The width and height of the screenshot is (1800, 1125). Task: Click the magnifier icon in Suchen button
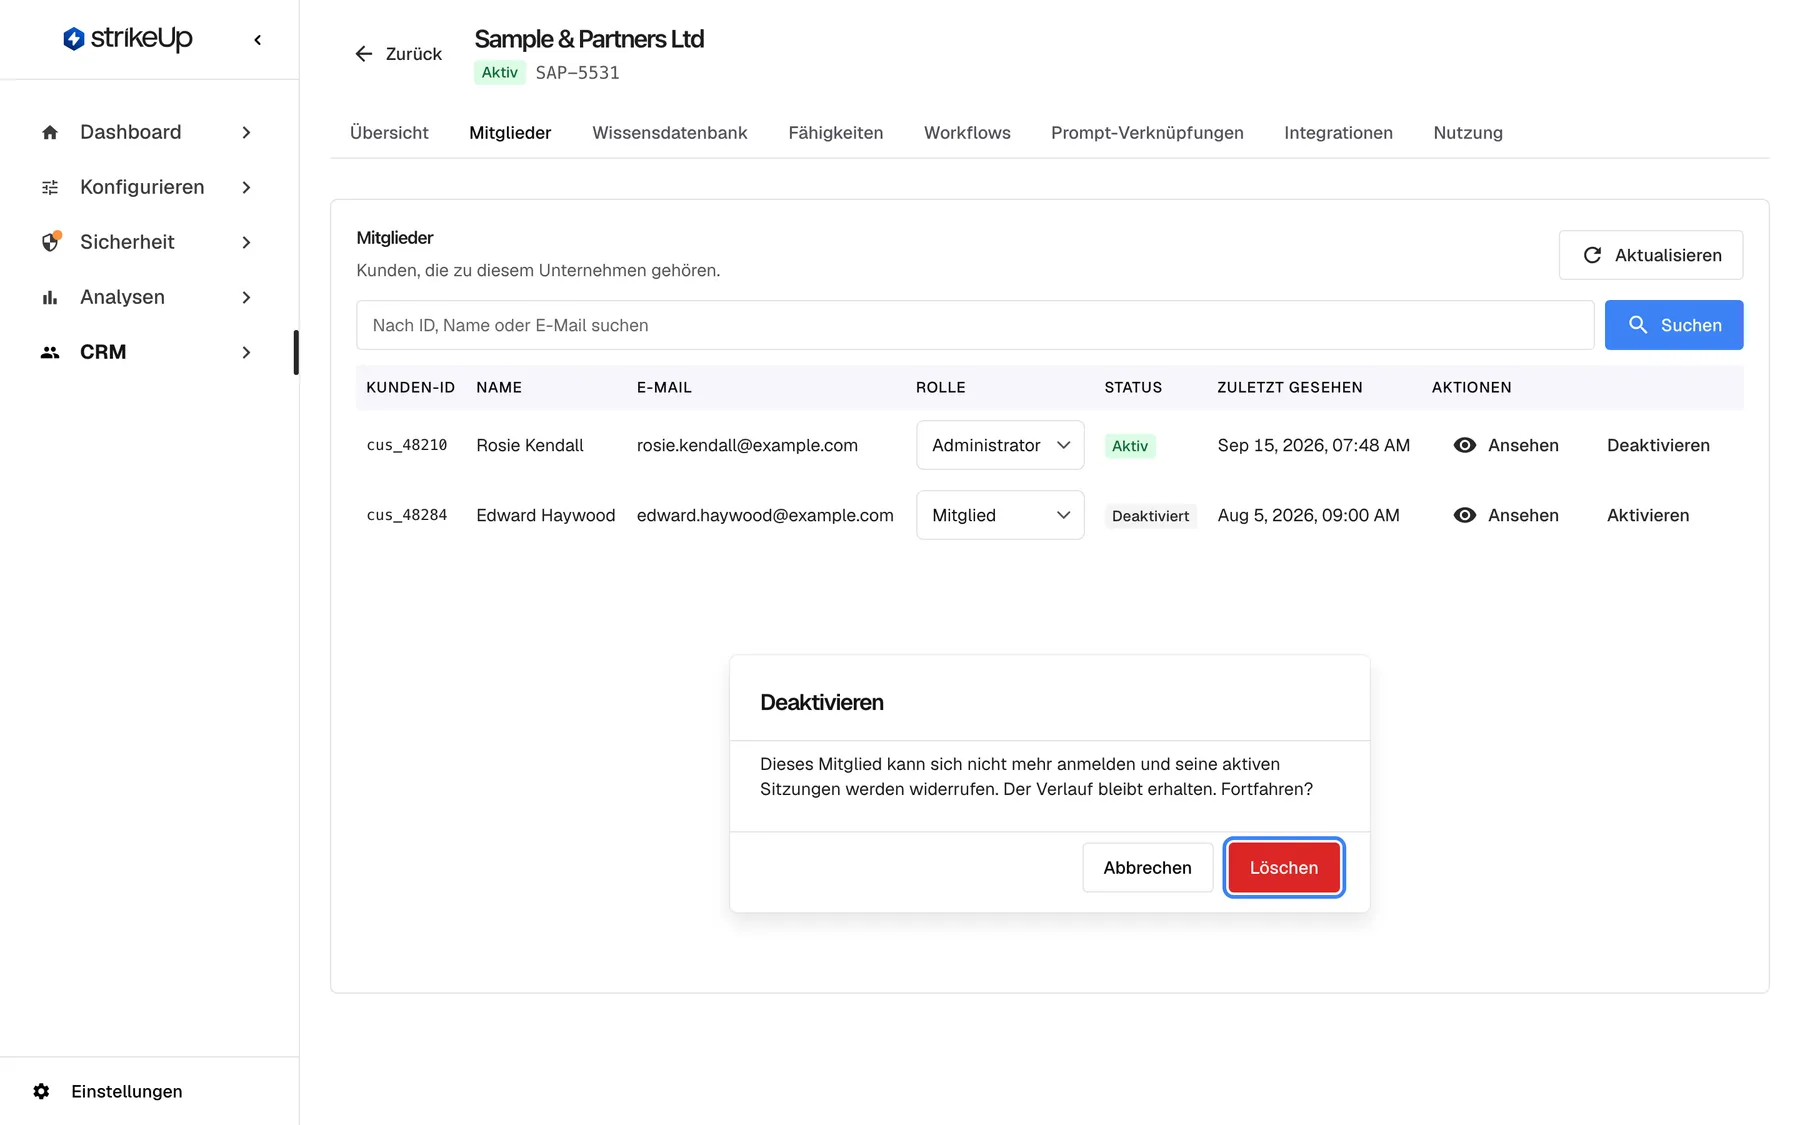coord(1638,325)
